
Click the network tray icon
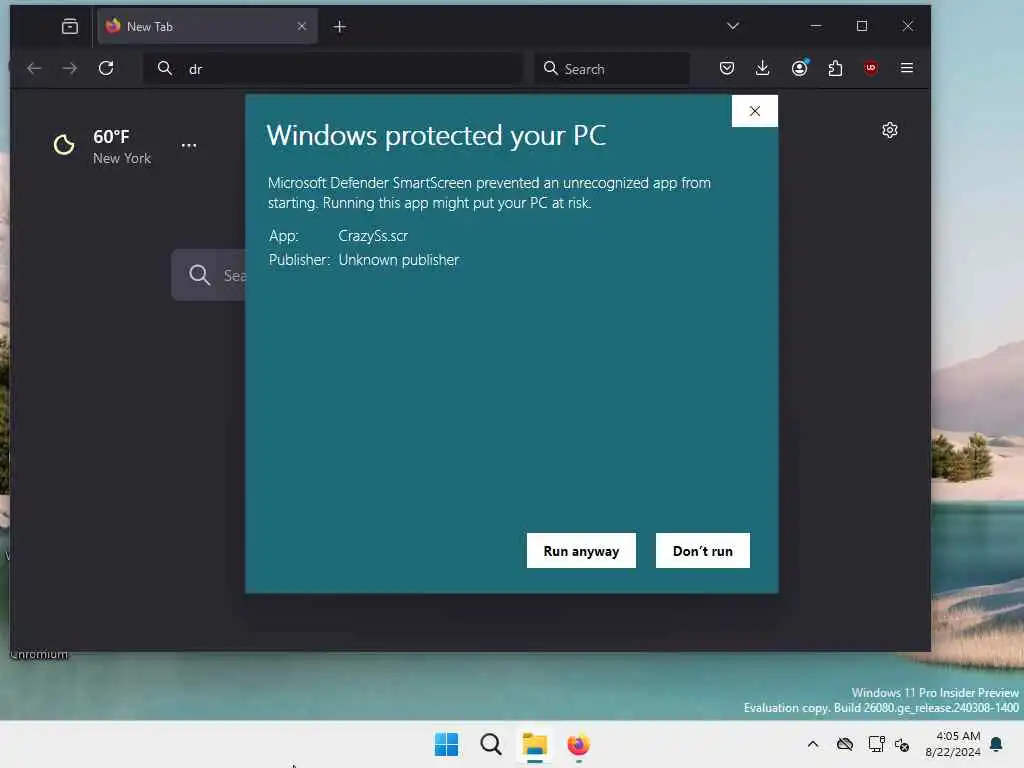click(x=876, y=744)
